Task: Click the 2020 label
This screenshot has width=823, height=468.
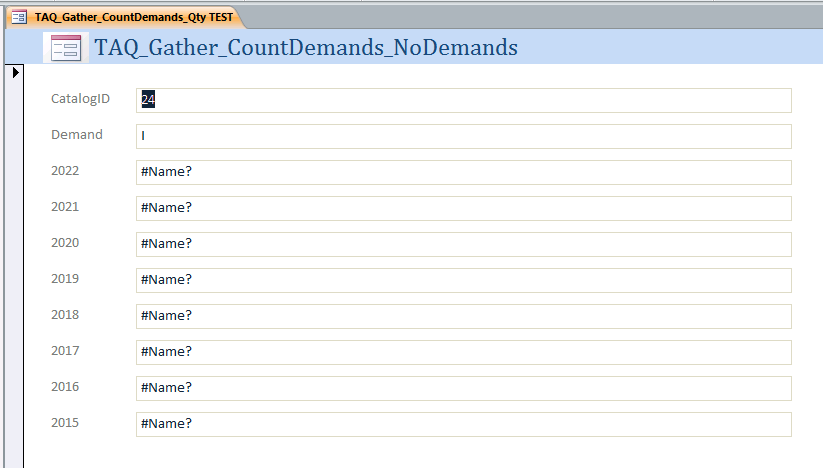Action: (65, 242)
